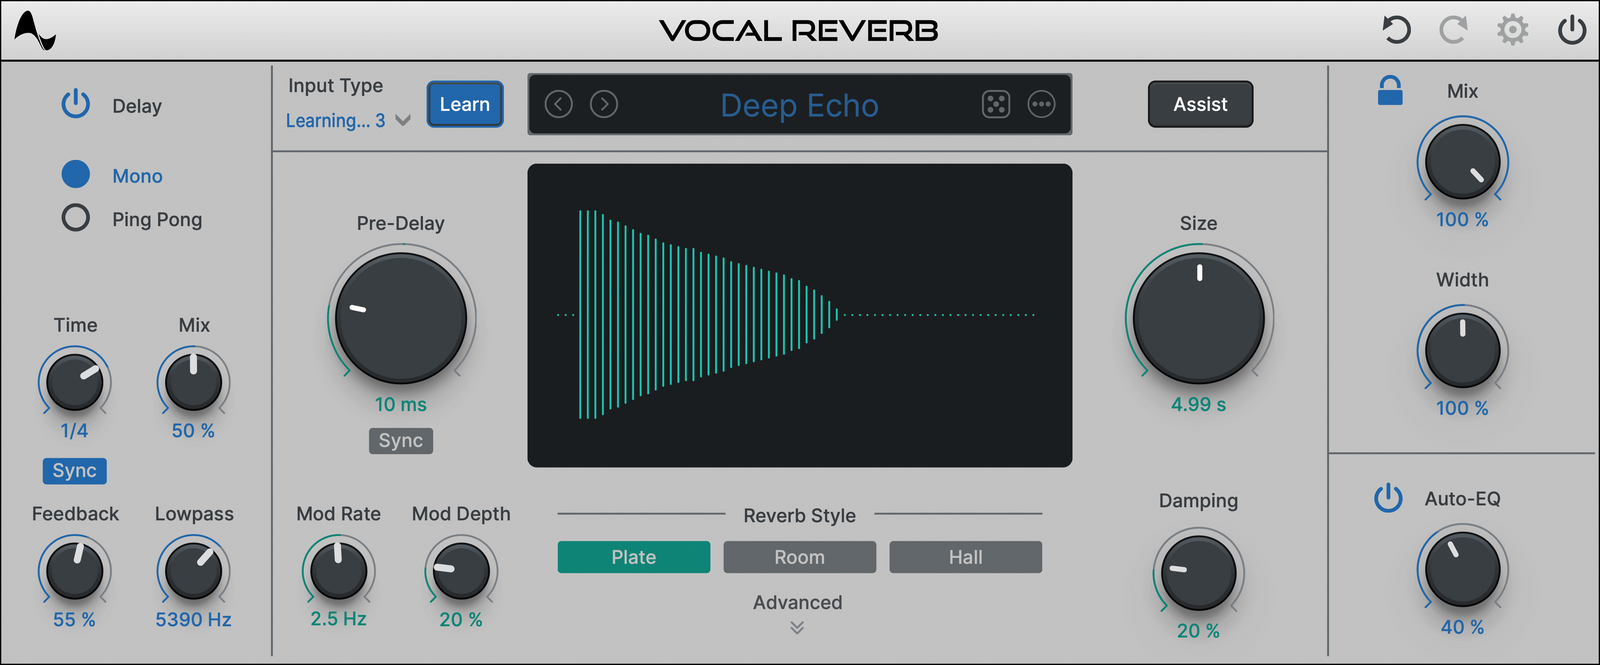
Task: Select the Room reverb style
Action: 800,557
